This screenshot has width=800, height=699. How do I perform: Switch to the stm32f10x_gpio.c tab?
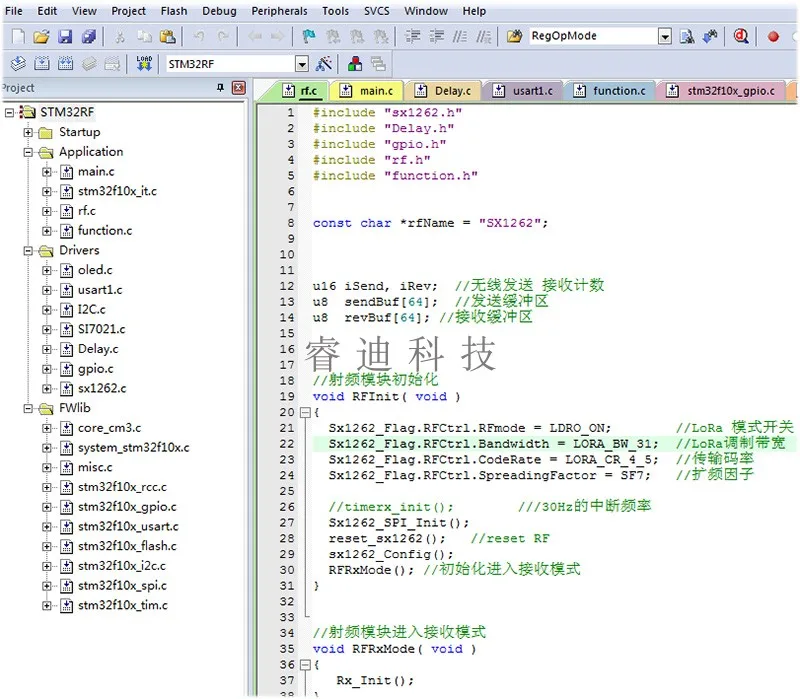tap(730, 91)
